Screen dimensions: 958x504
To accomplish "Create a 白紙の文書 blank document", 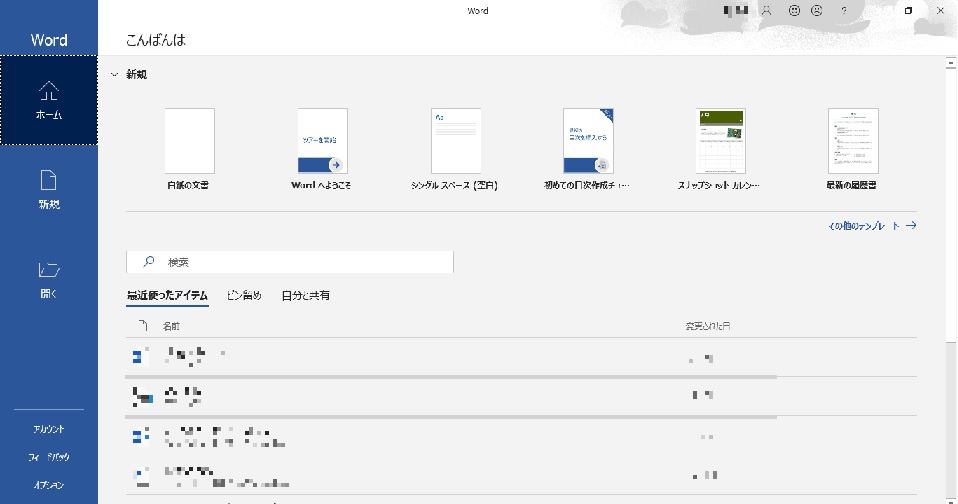I will pyautogui.click(x=189, y=141).
